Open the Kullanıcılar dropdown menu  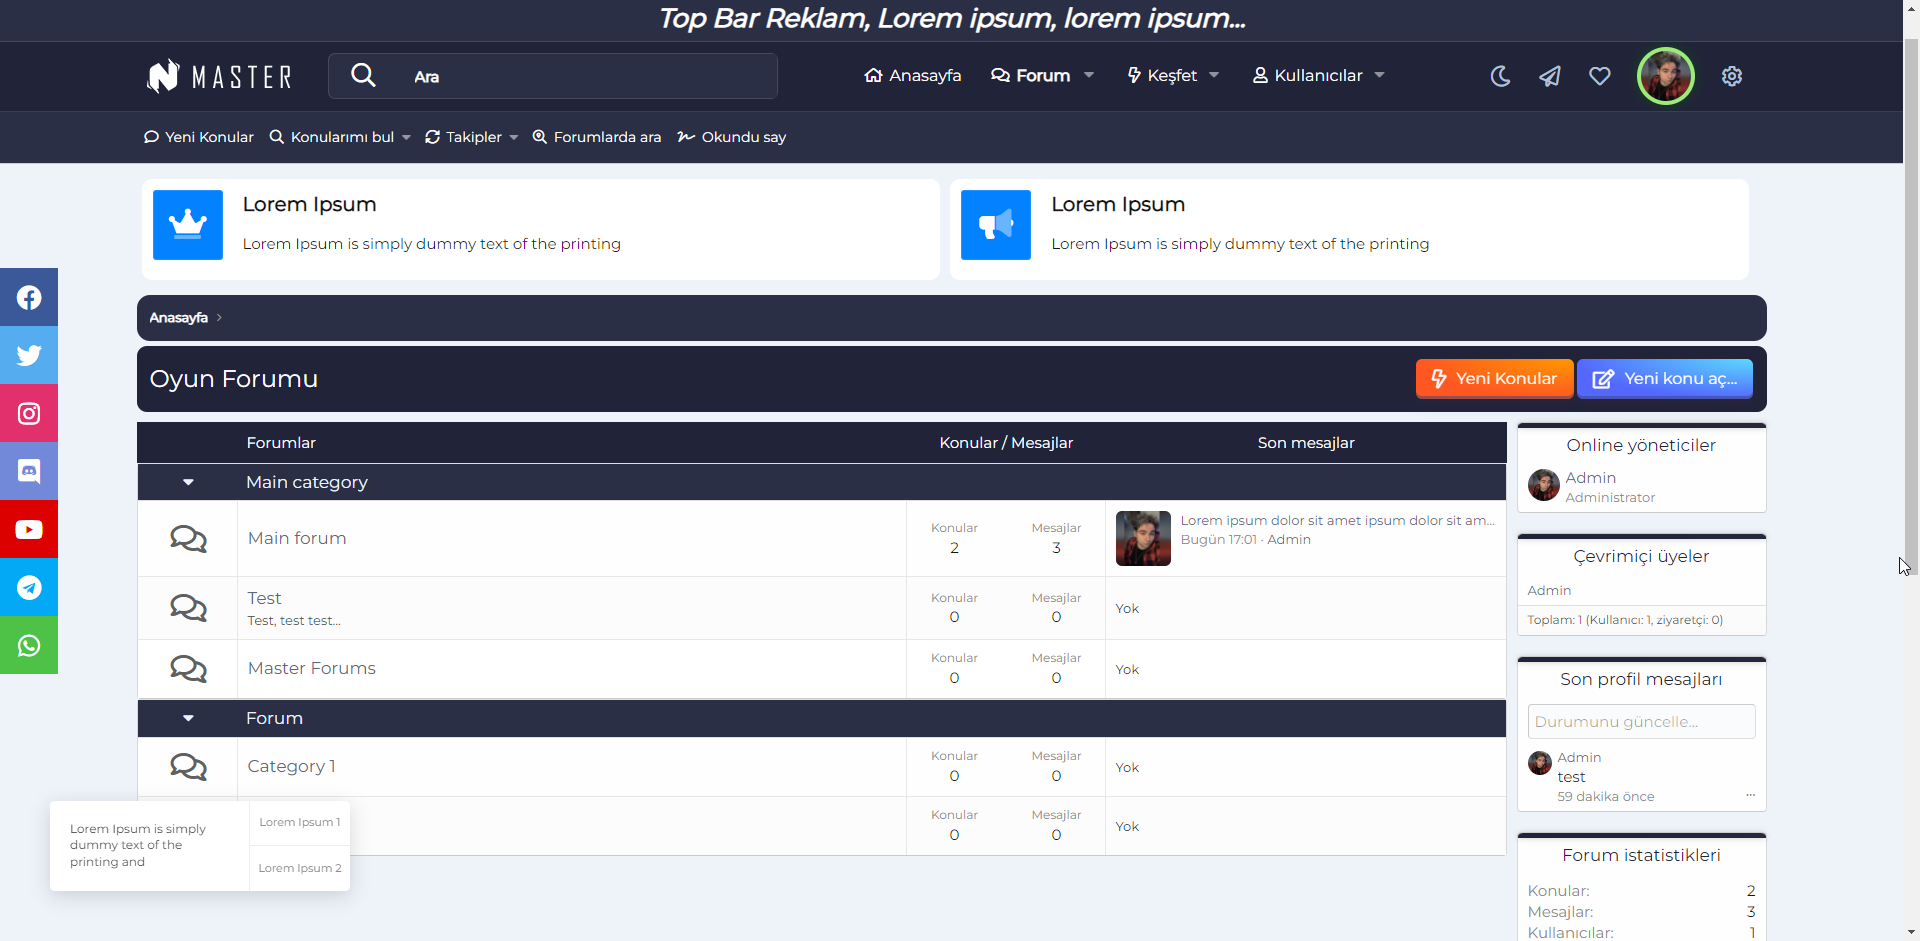tap(1318, 76)
